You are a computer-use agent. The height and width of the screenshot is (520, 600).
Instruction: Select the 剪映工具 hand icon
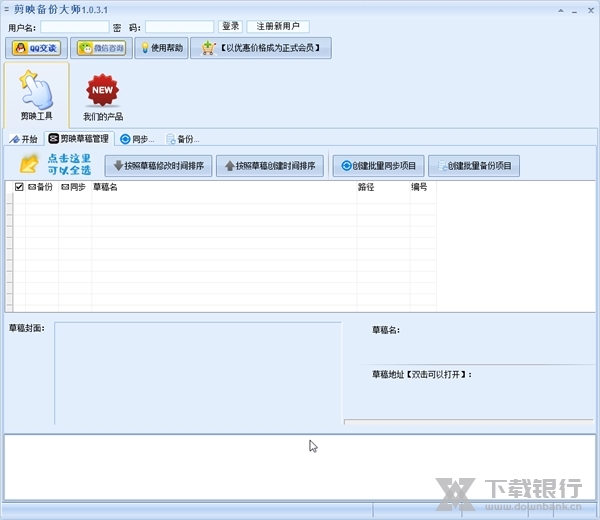point(37,95)
